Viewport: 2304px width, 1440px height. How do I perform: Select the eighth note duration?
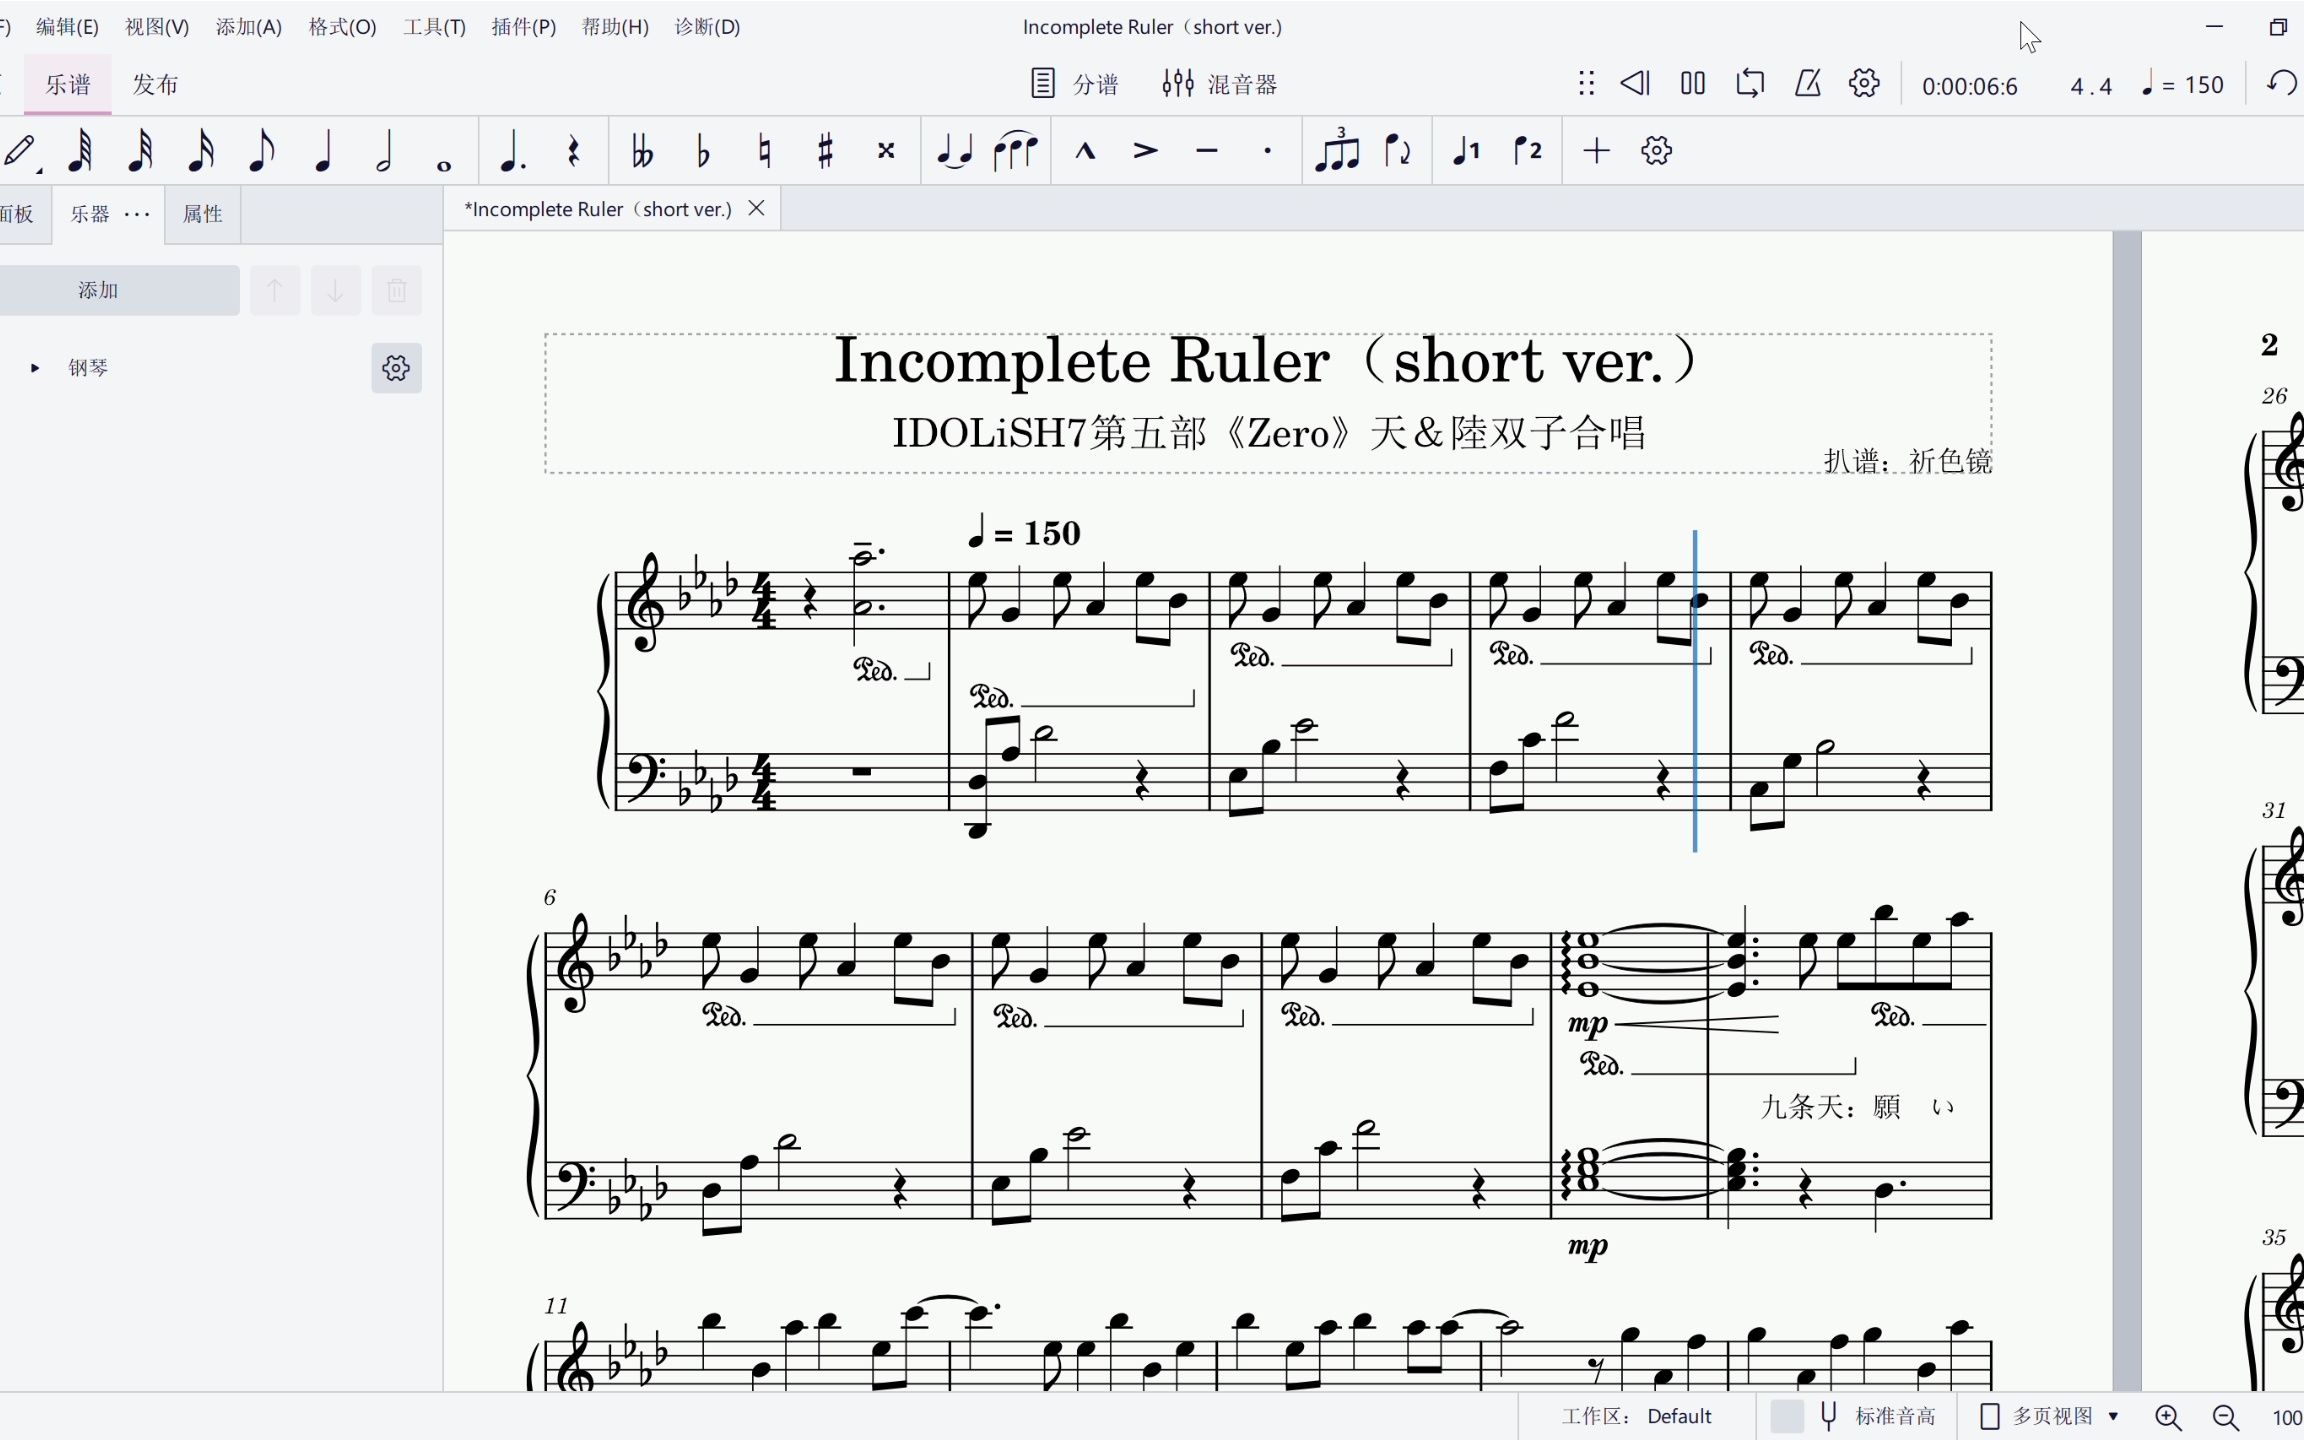[x=261, y=151]
